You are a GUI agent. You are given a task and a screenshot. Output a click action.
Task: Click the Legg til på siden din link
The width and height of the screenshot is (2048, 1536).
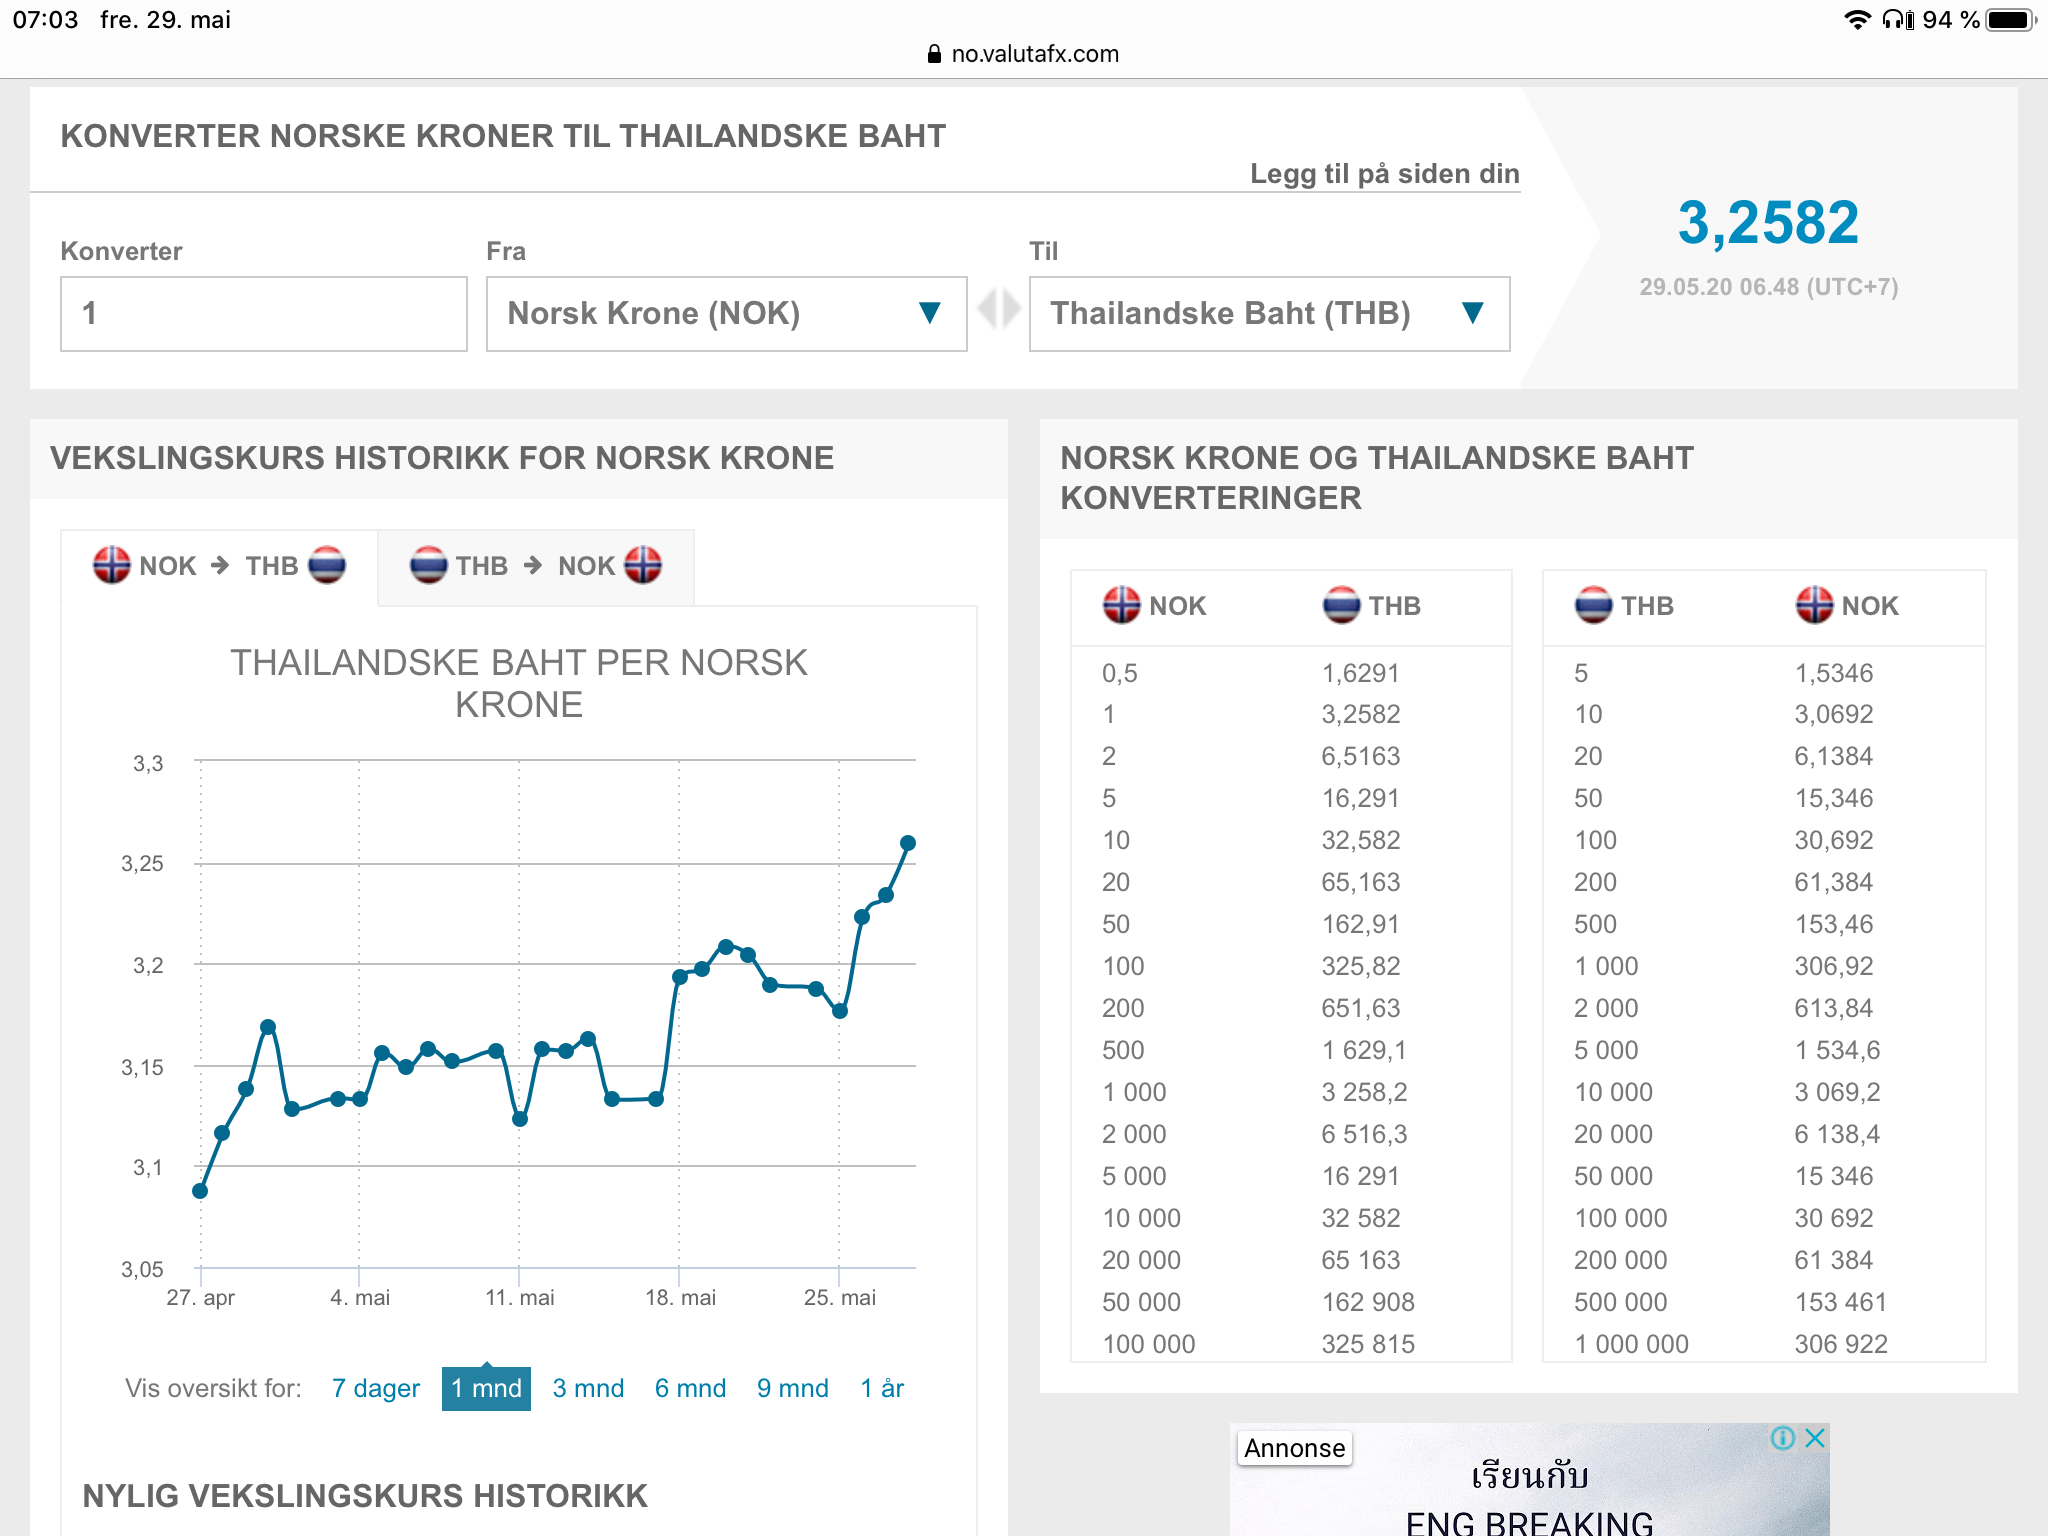1385,174
